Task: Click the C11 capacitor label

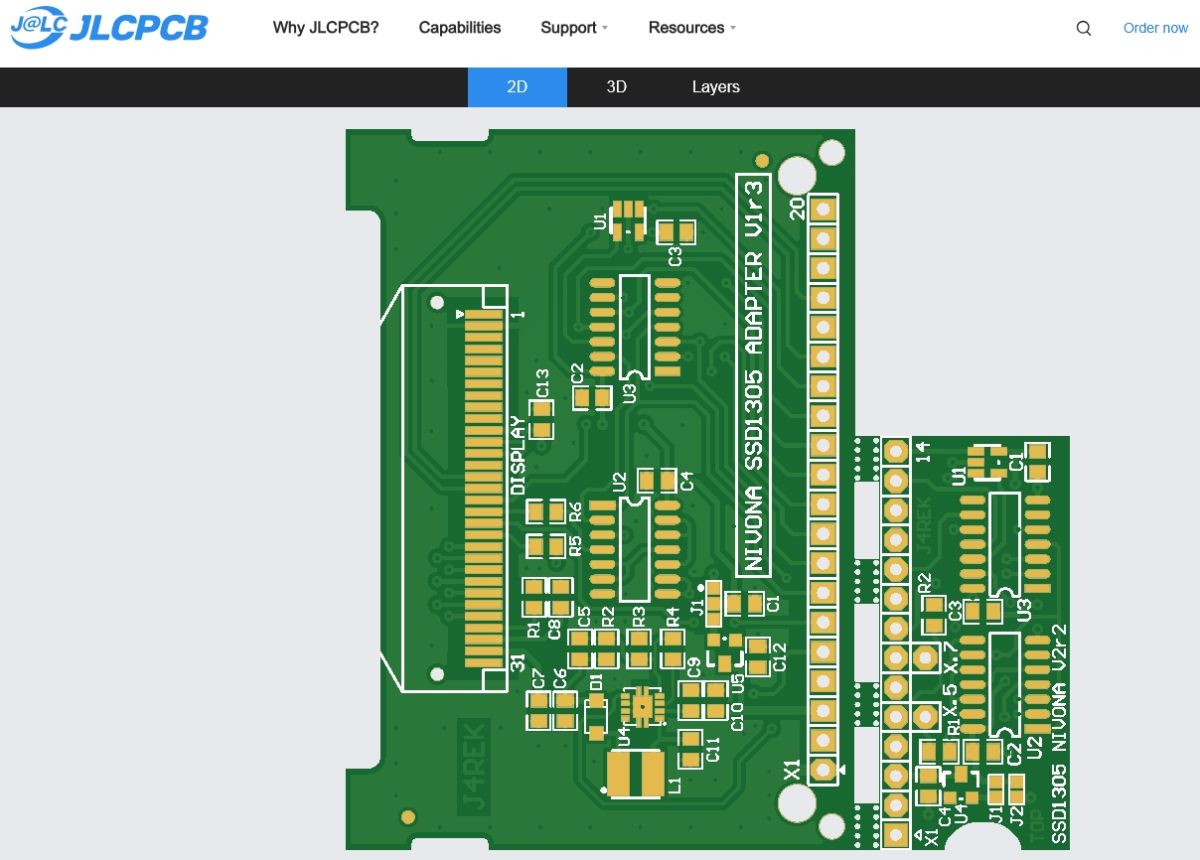Action: click(713, 749)
